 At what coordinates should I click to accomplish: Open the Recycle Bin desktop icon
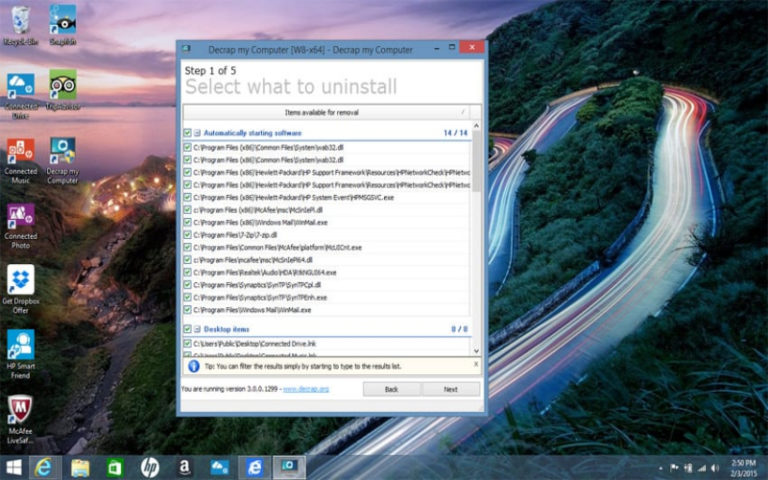[x=20, y=22]
